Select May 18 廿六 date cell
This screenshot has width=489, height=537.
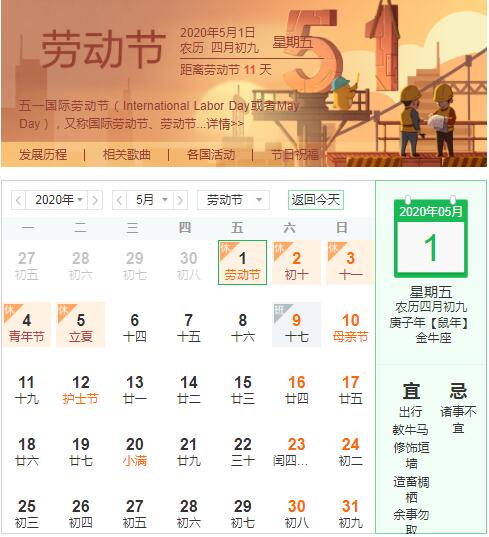coord(27,449)
